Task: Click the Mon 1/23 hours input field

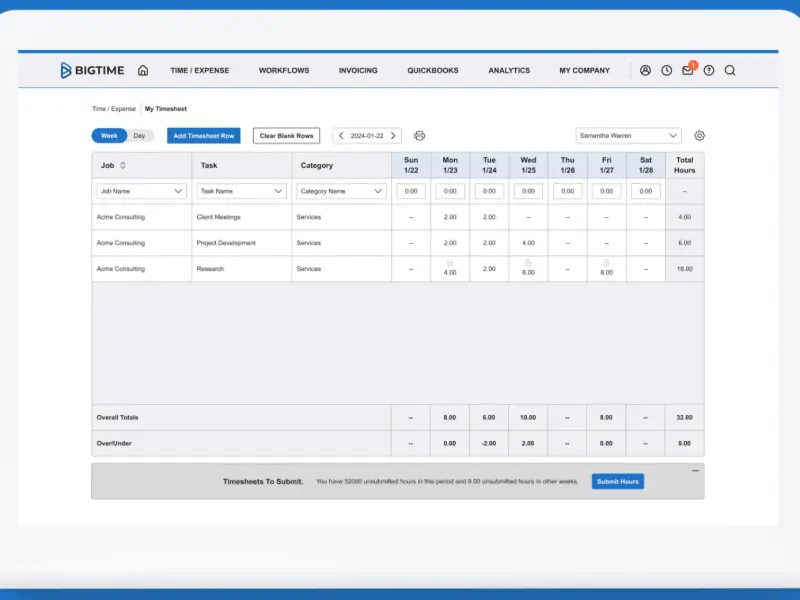Action: [x=450, y=191]
